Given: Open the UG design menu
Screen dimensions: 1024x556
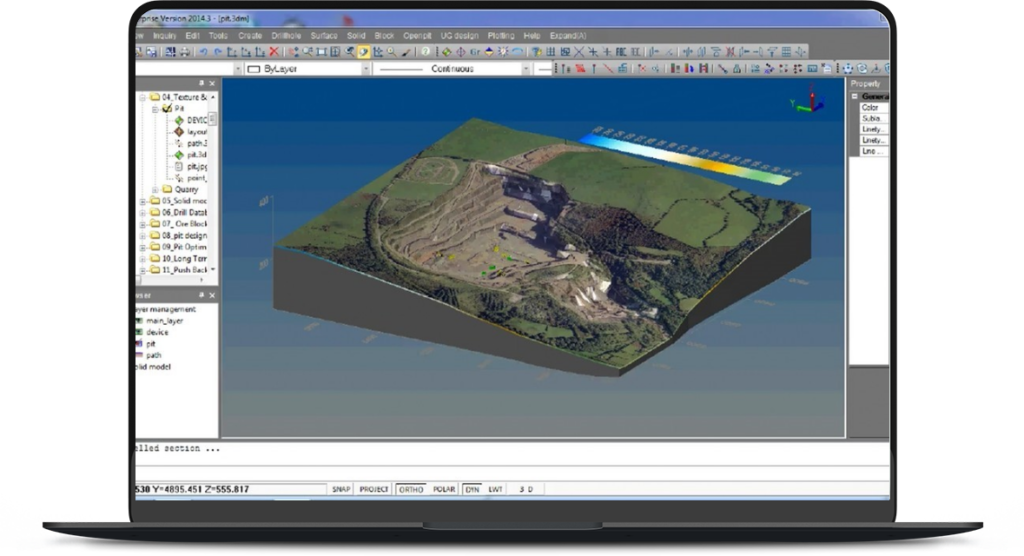Looking at the screenshot, I should click(459, 35).
